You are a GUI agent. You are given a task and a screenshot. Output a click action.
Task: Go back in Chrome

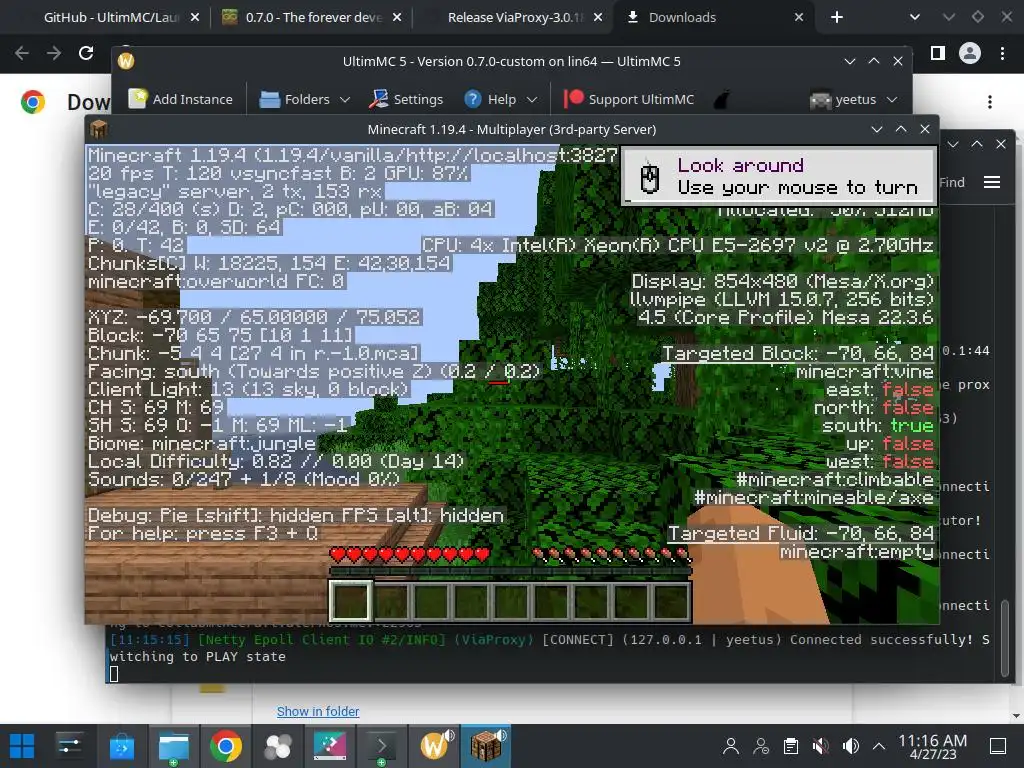tap(22, 53)
